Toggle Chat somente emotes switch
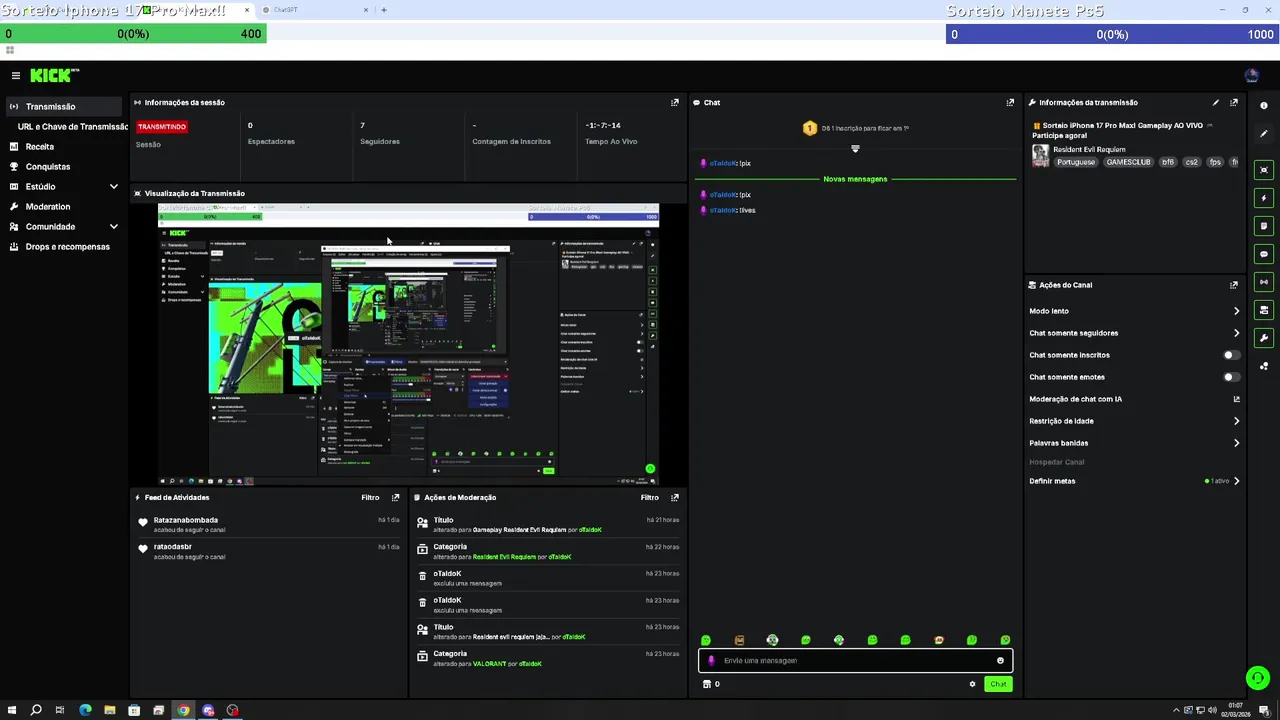This screenshot has height=720, width=1280. (x=1232, y=377)
